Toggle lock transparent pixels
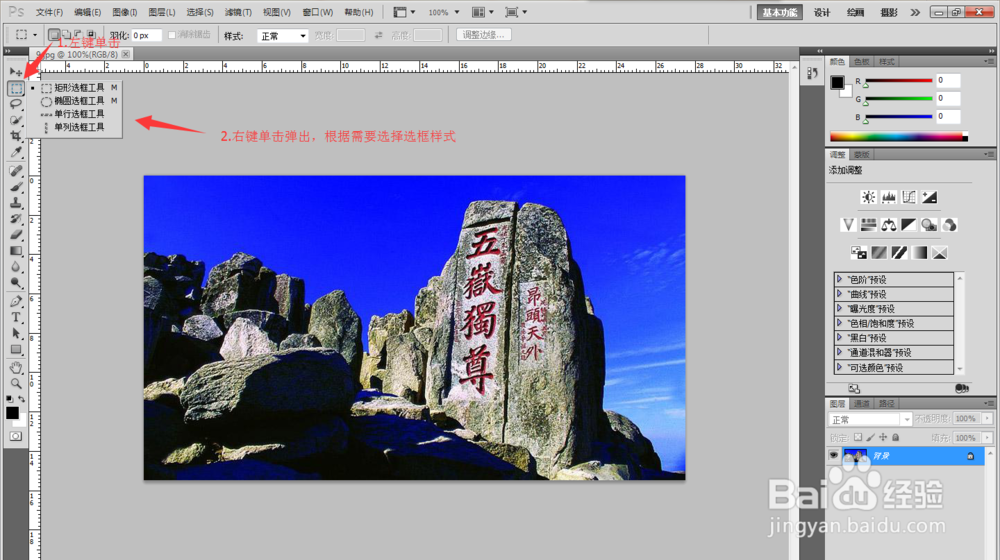The height and width of the screenshot is (560, 1000). click(858, 438)
